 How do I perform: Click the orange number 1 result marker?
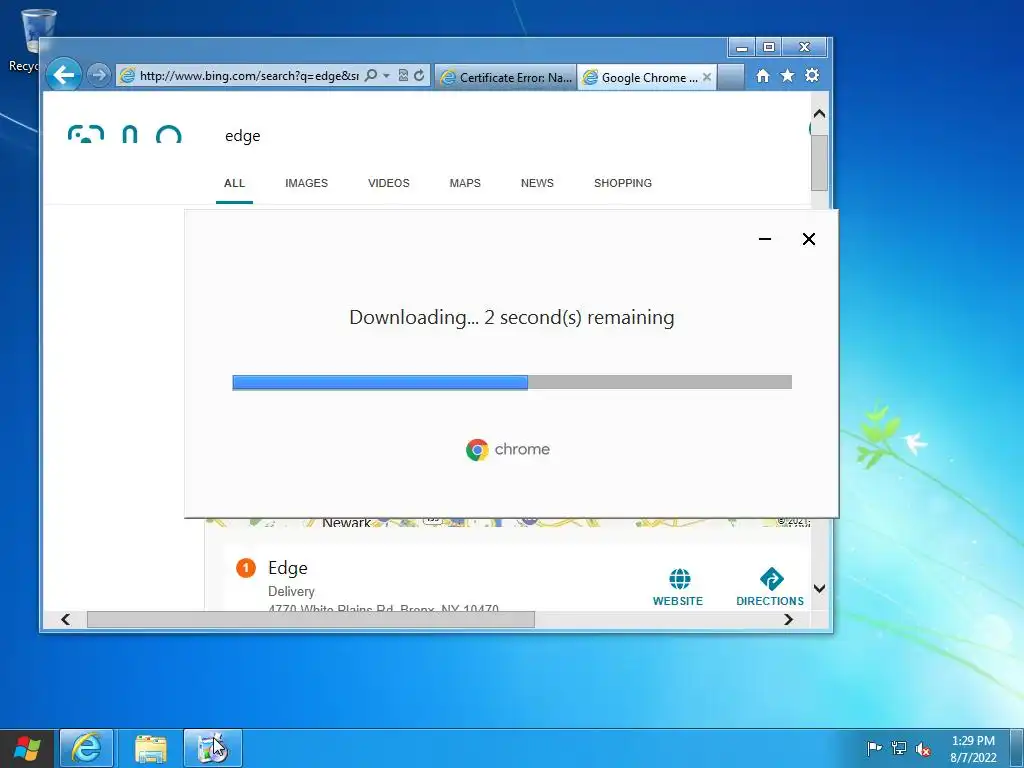(x=246, y=568)
